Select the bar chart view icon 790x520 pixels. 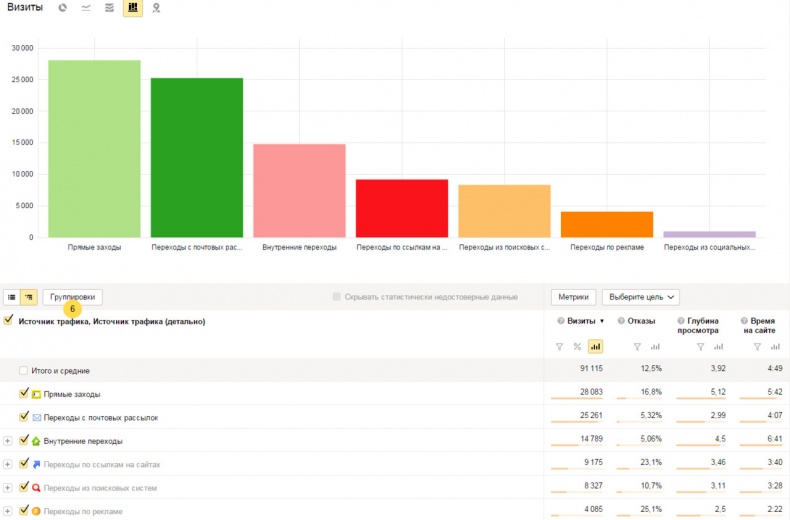132,8
